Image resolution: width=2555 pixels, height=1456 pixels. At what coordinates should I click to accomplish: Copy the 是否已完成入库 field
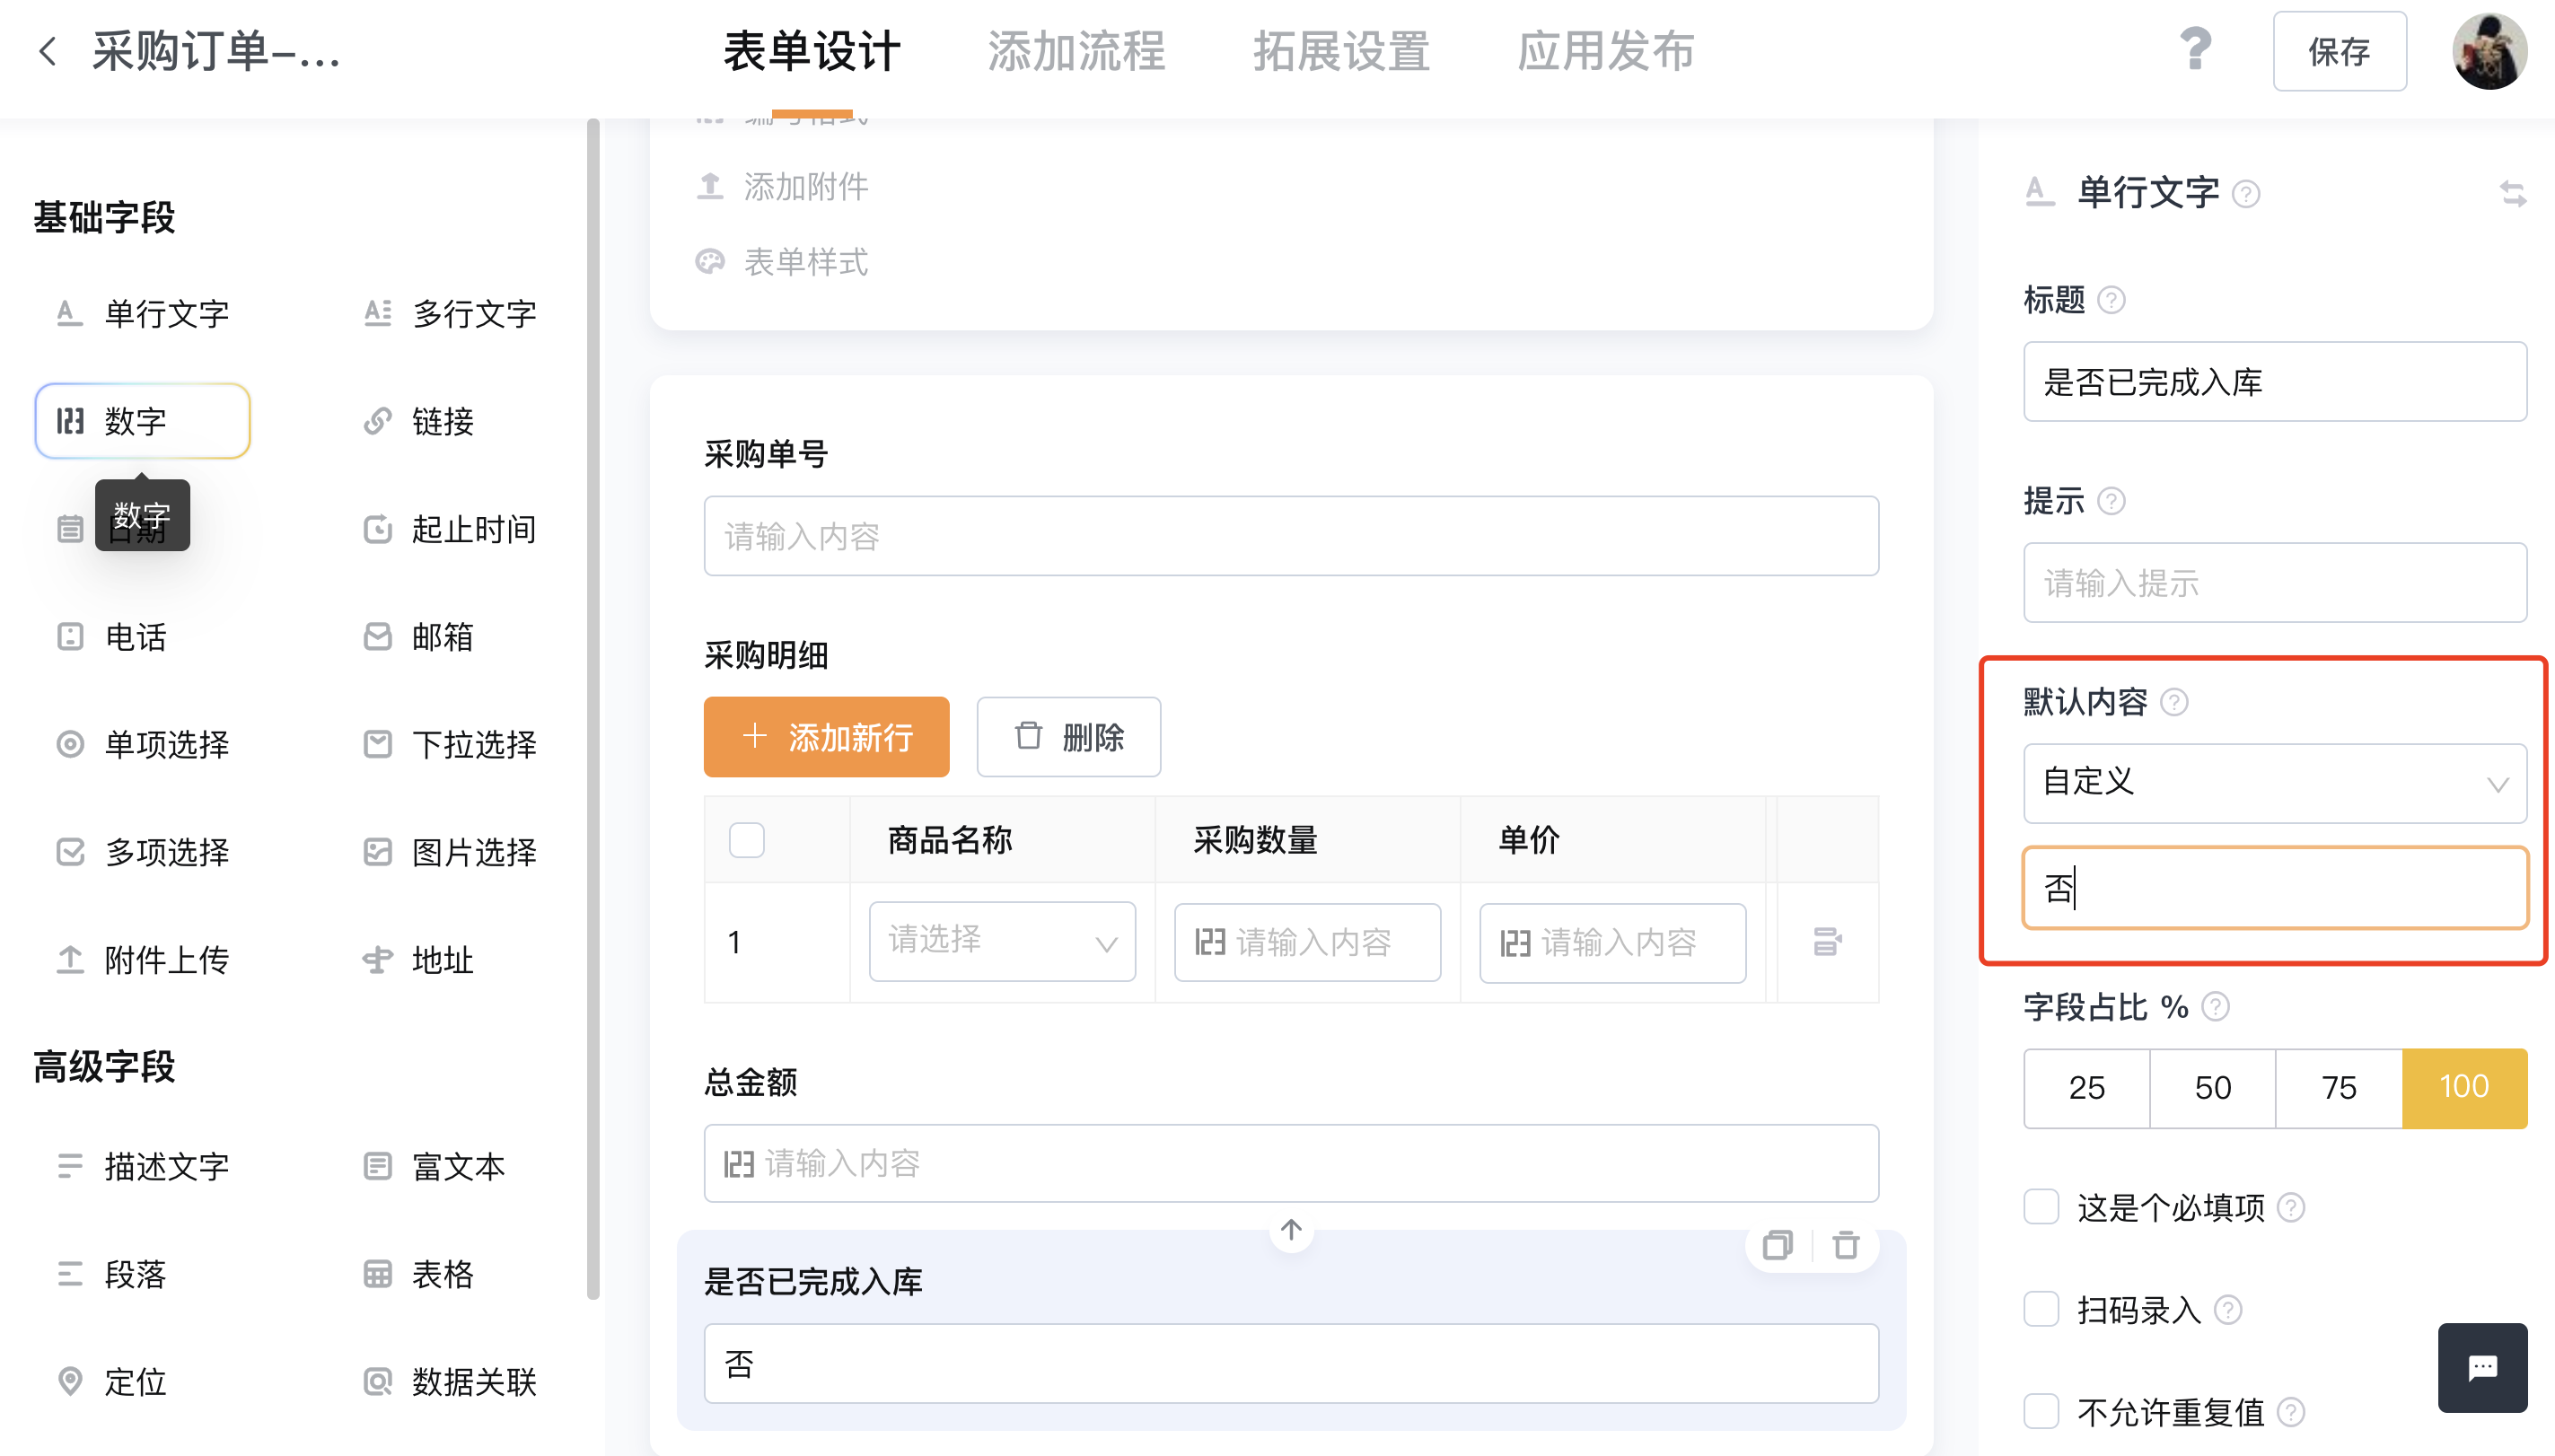(1777, 1245)
